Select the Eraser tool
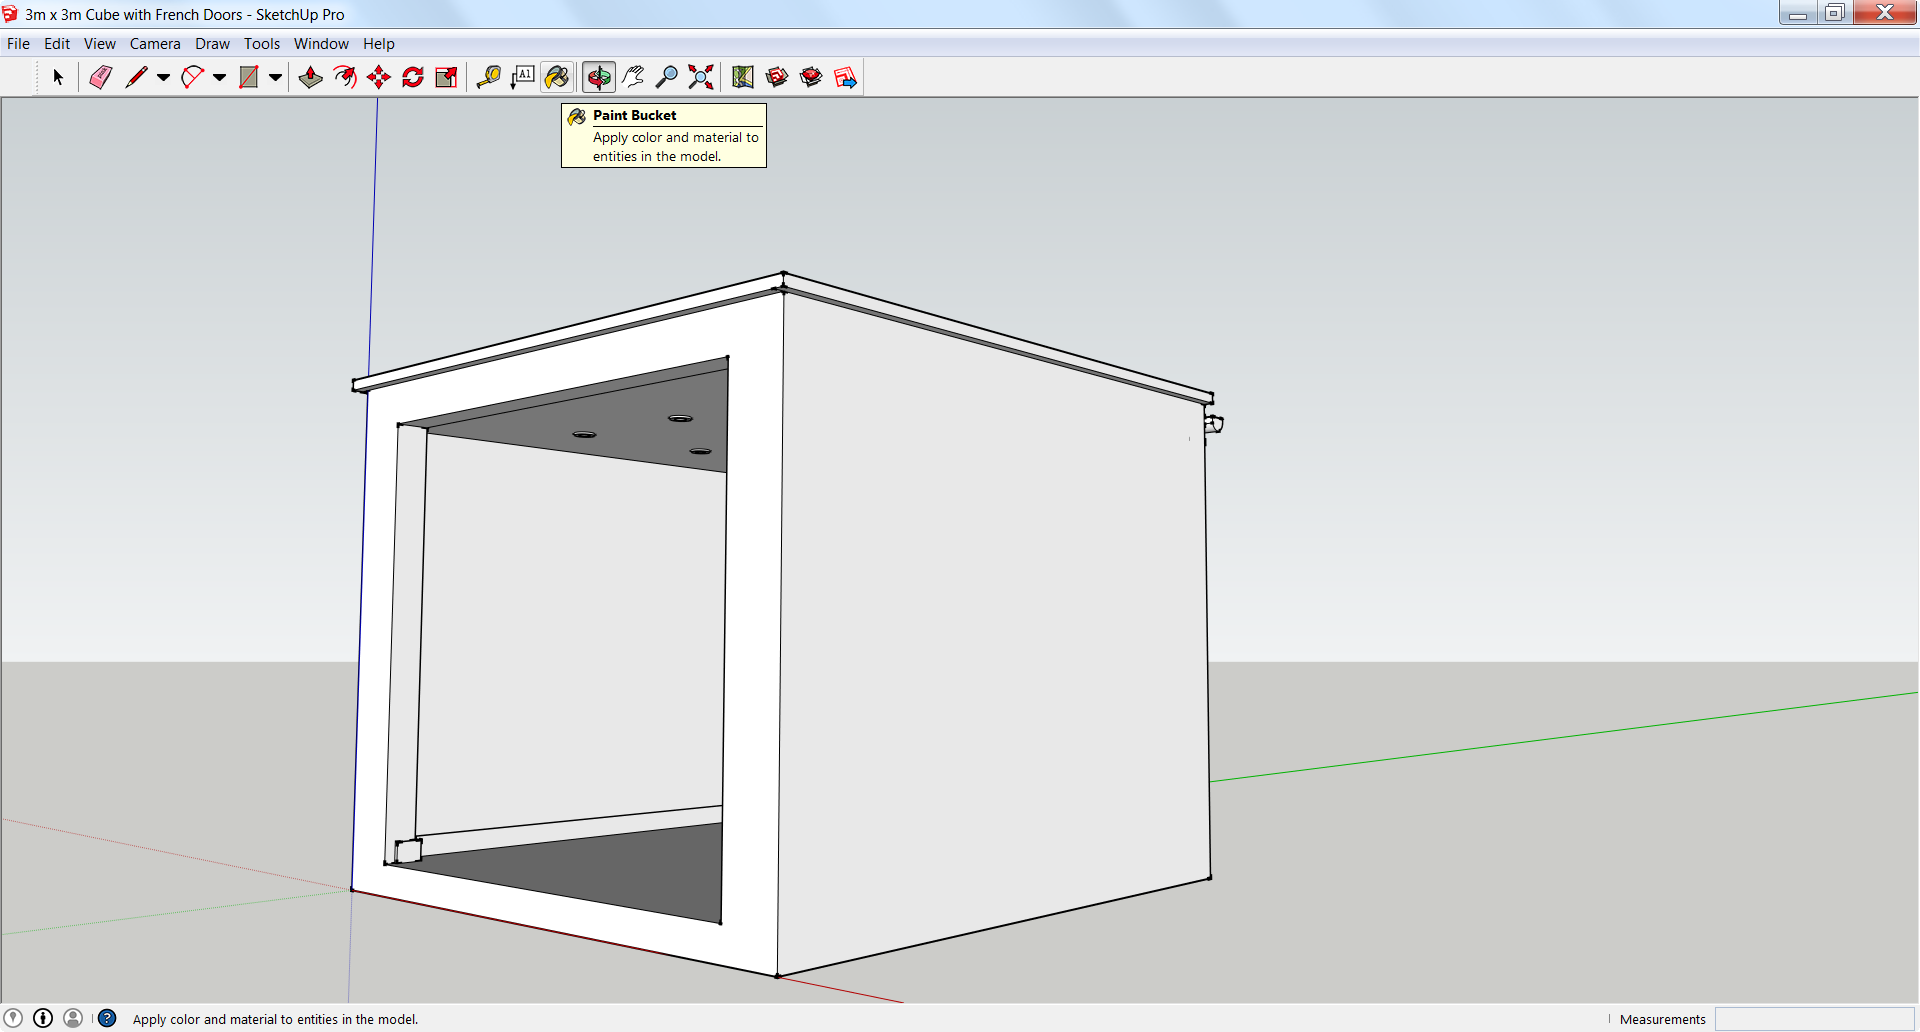The width and height of the screenshot is (1920, 1032). point(100,77)
